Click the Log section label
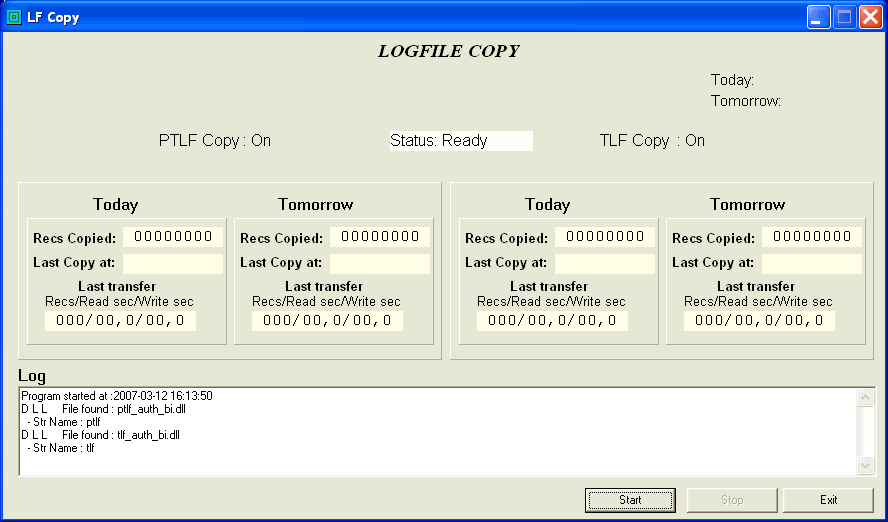Image resolution: width=888 pixels, height=522 pixels. [x=32, y=376]
